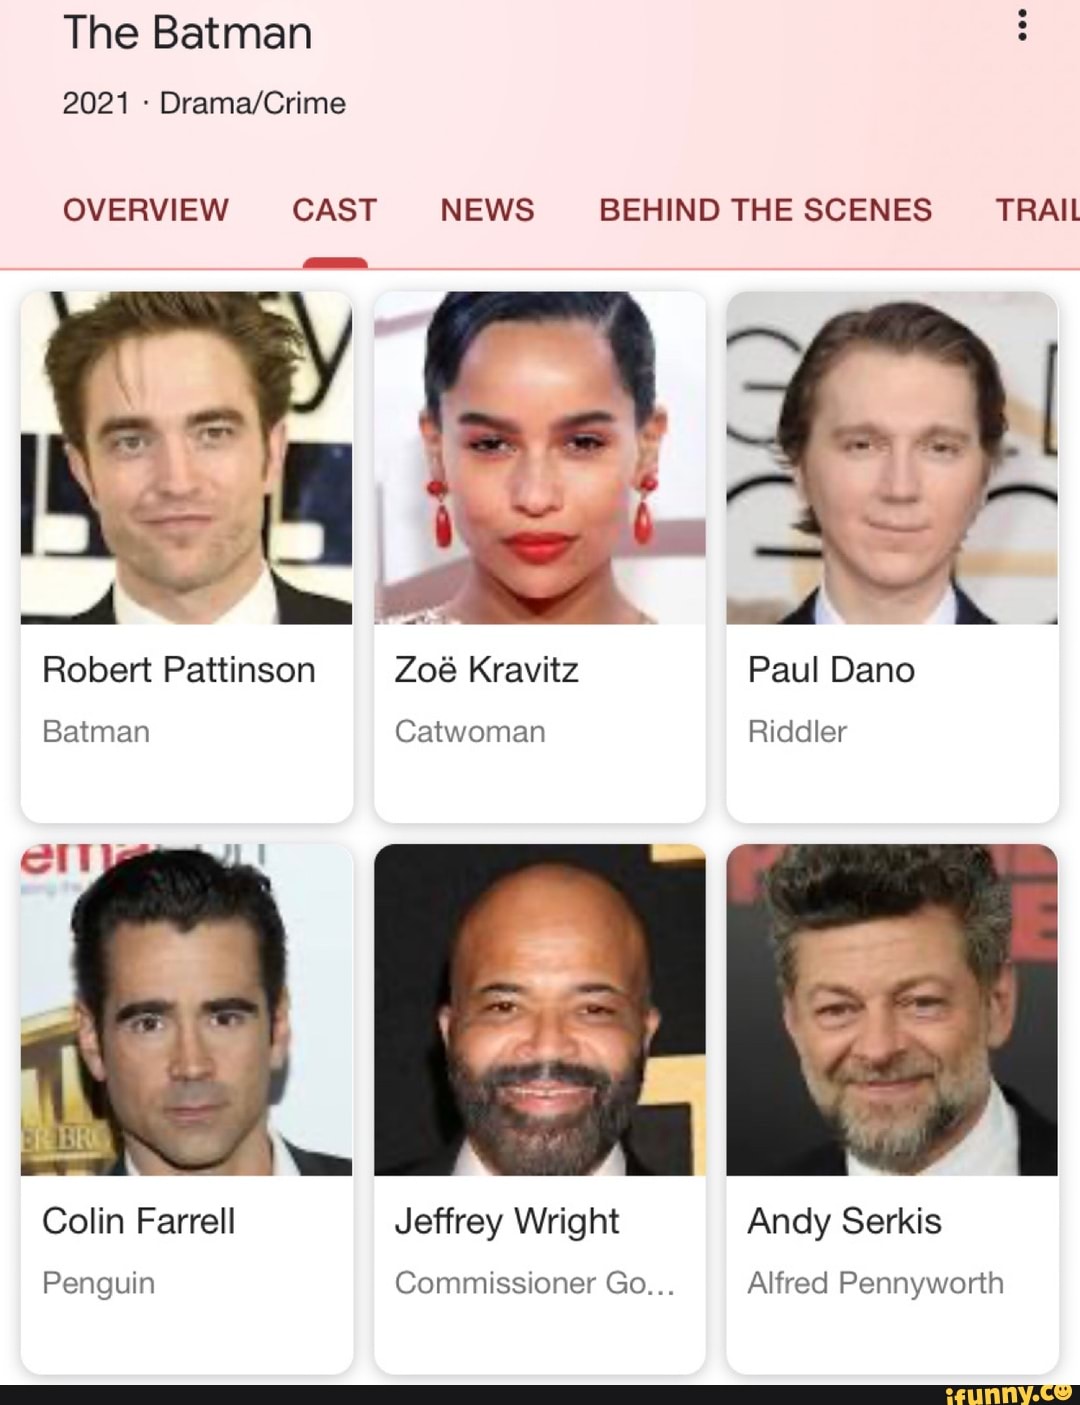Go to Behind the Scenes tab
This screenshot has height=1405, width=1080.
click(766, 210)
